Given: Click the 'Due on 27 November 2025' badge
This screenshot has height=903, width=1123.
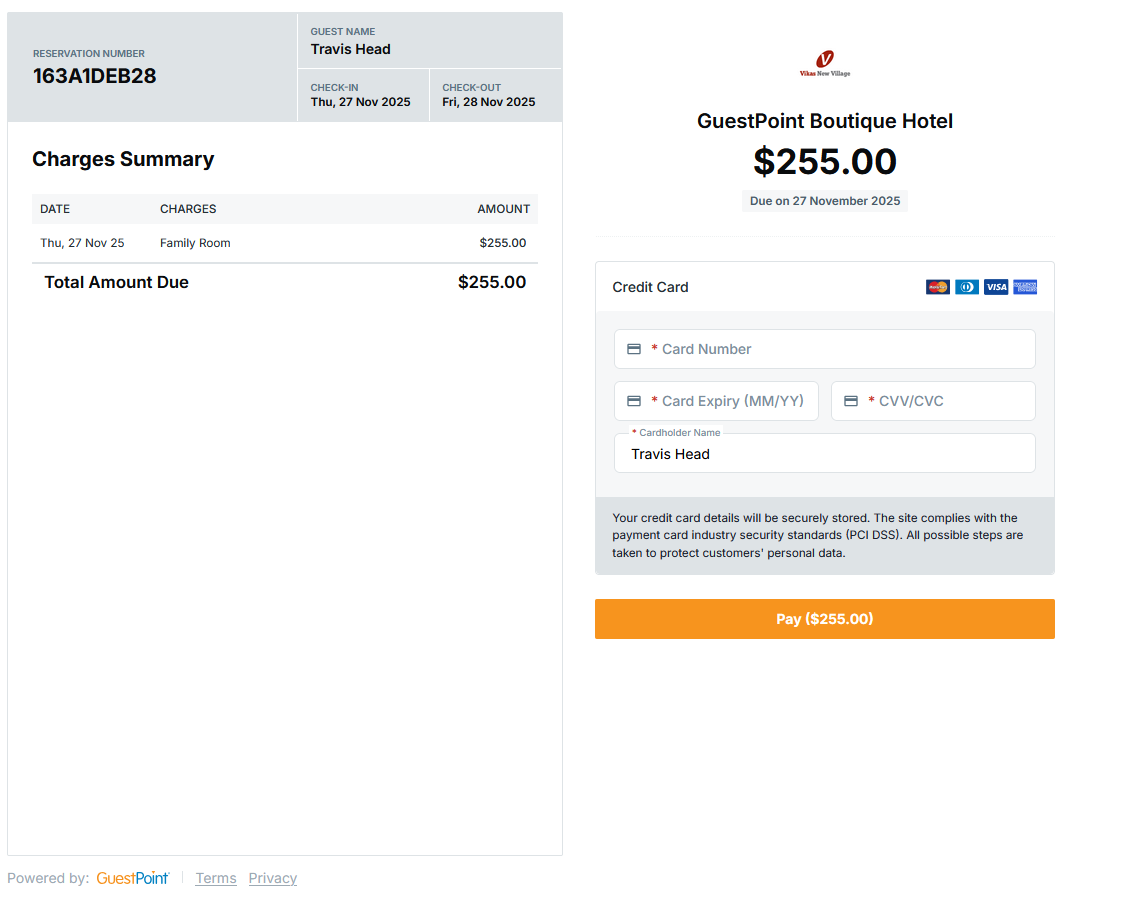Looking at the screenshot, I should (x=825, y=201).
